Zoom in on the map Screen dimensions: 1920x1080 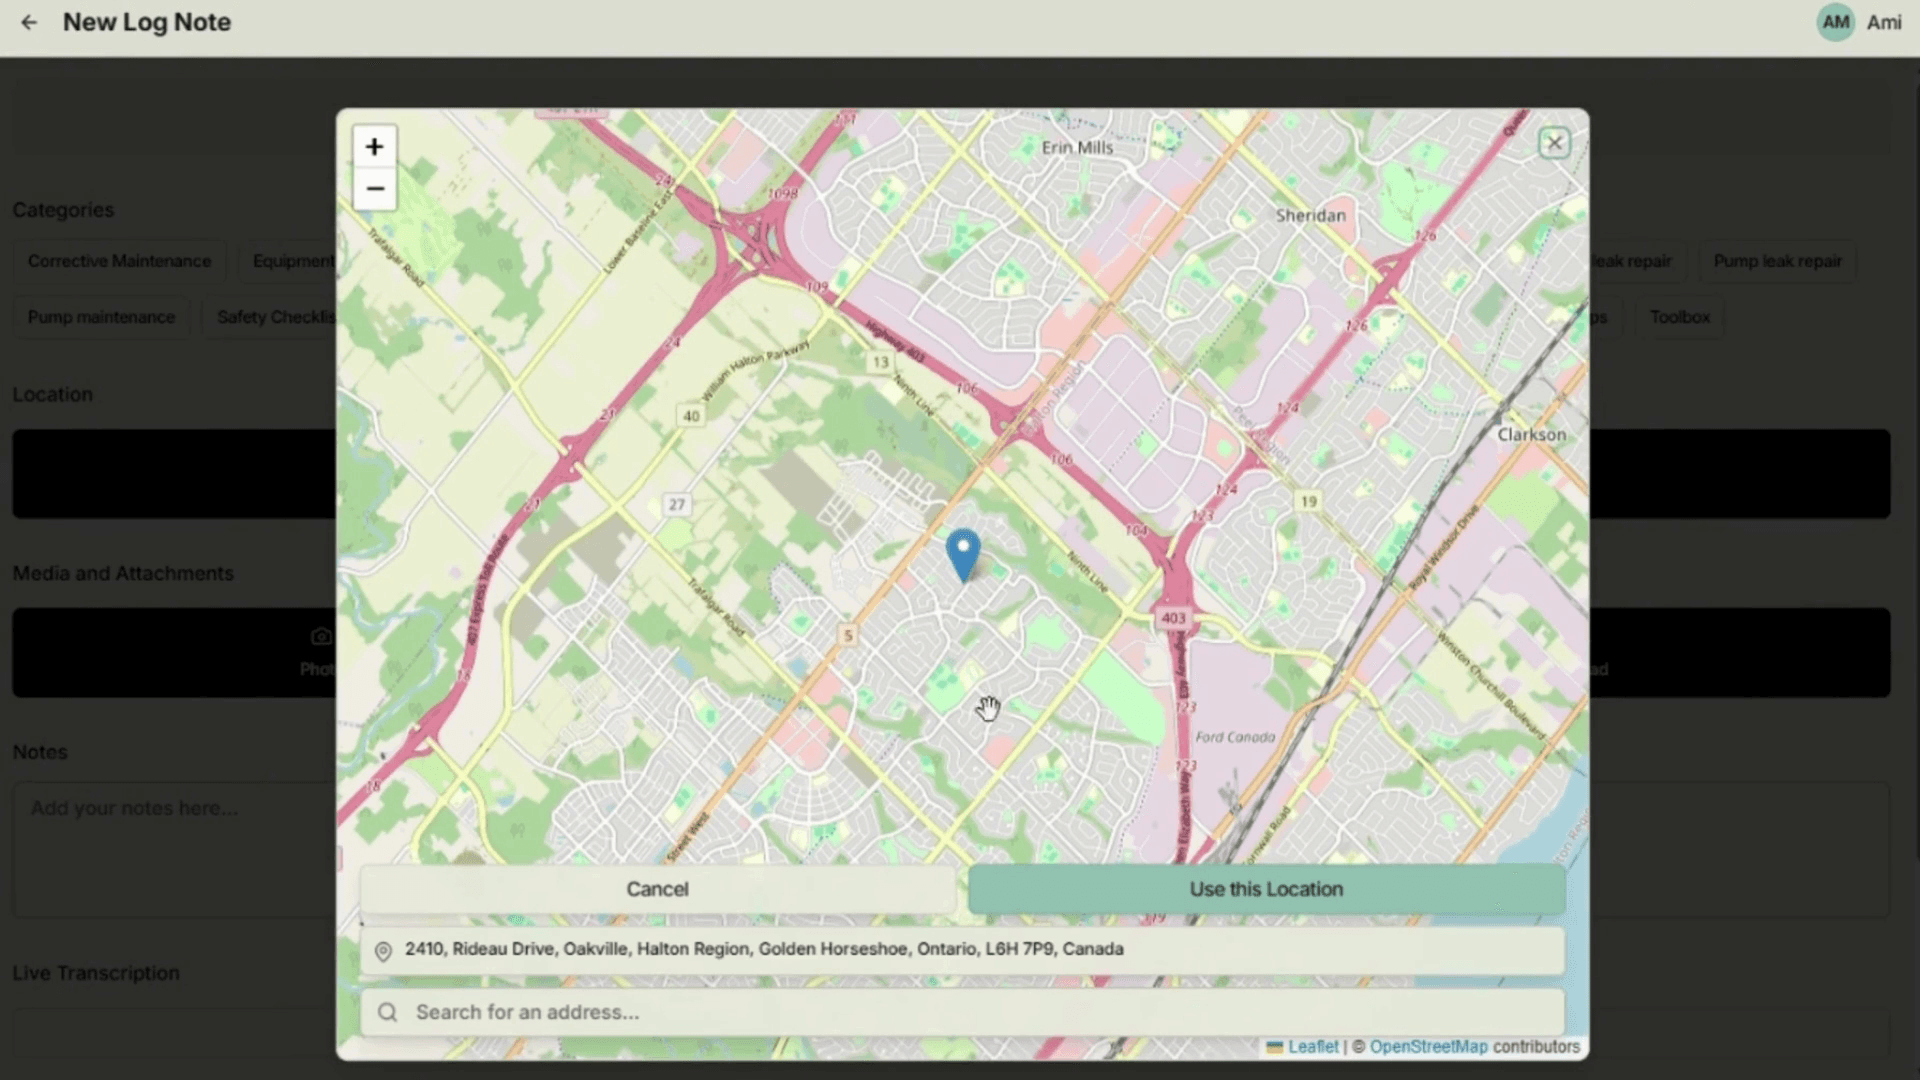[374, 147]
